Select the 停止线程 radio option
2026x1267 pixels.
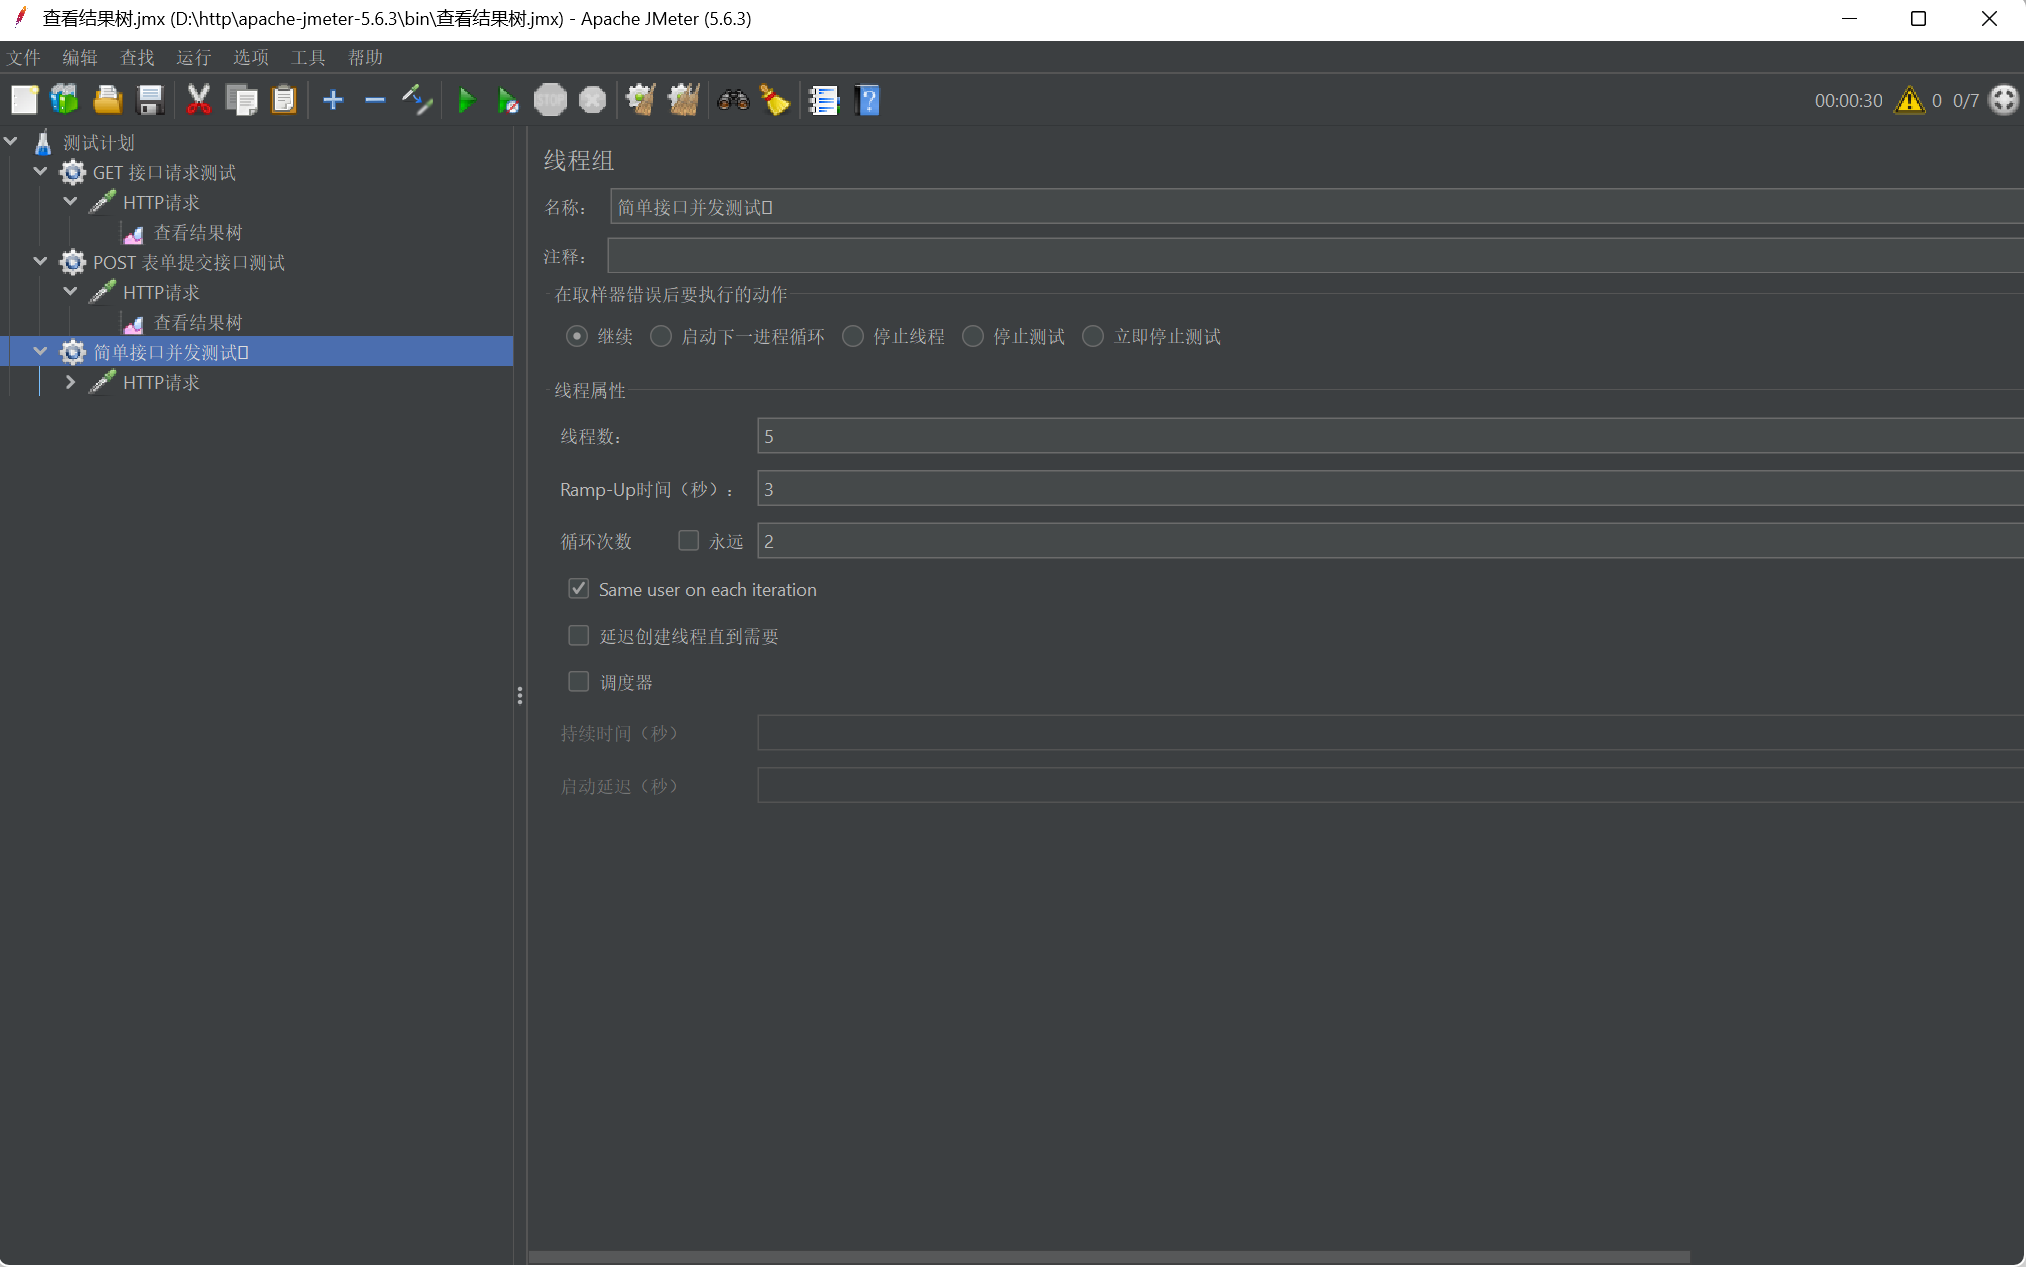[x=853, y=337]
